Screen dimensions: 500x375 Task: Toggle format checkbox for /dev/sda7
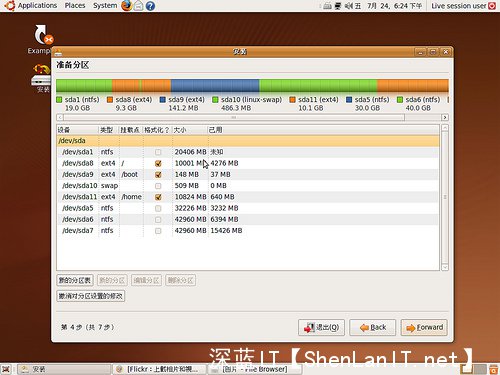click(x=158, y=231)
